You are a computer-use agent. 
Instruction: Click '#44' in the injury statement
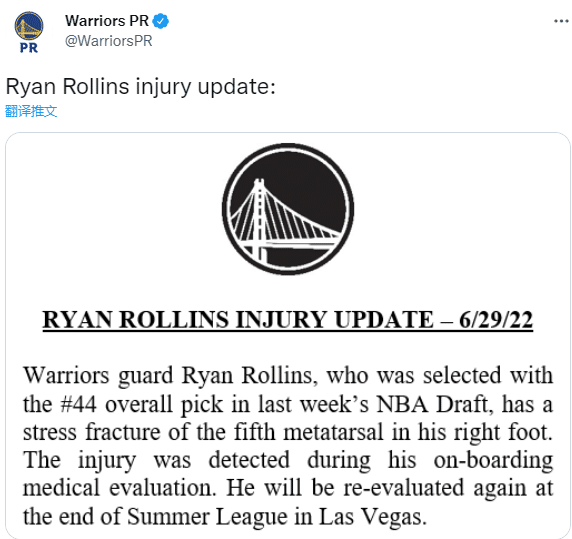tap(78, 404)
